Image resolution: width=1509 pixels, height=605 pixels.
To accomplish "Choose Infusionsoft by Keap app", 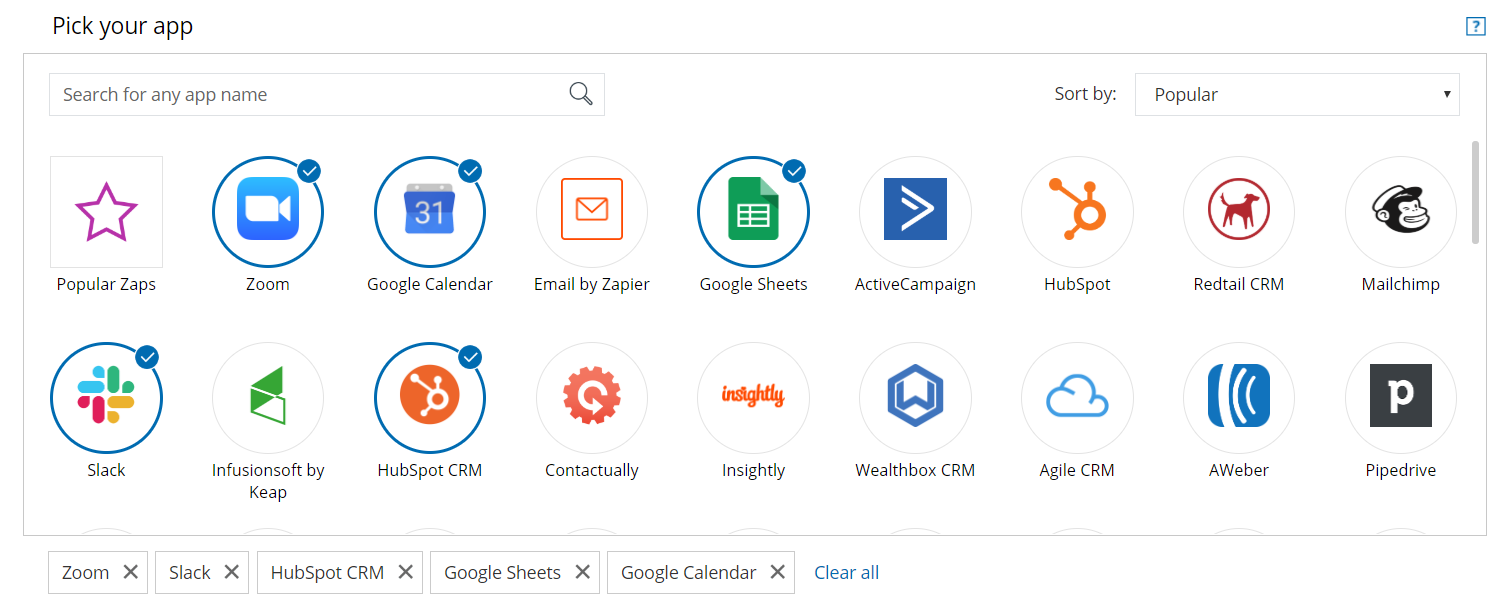I will pyautogui.click(x=268, y=397).
